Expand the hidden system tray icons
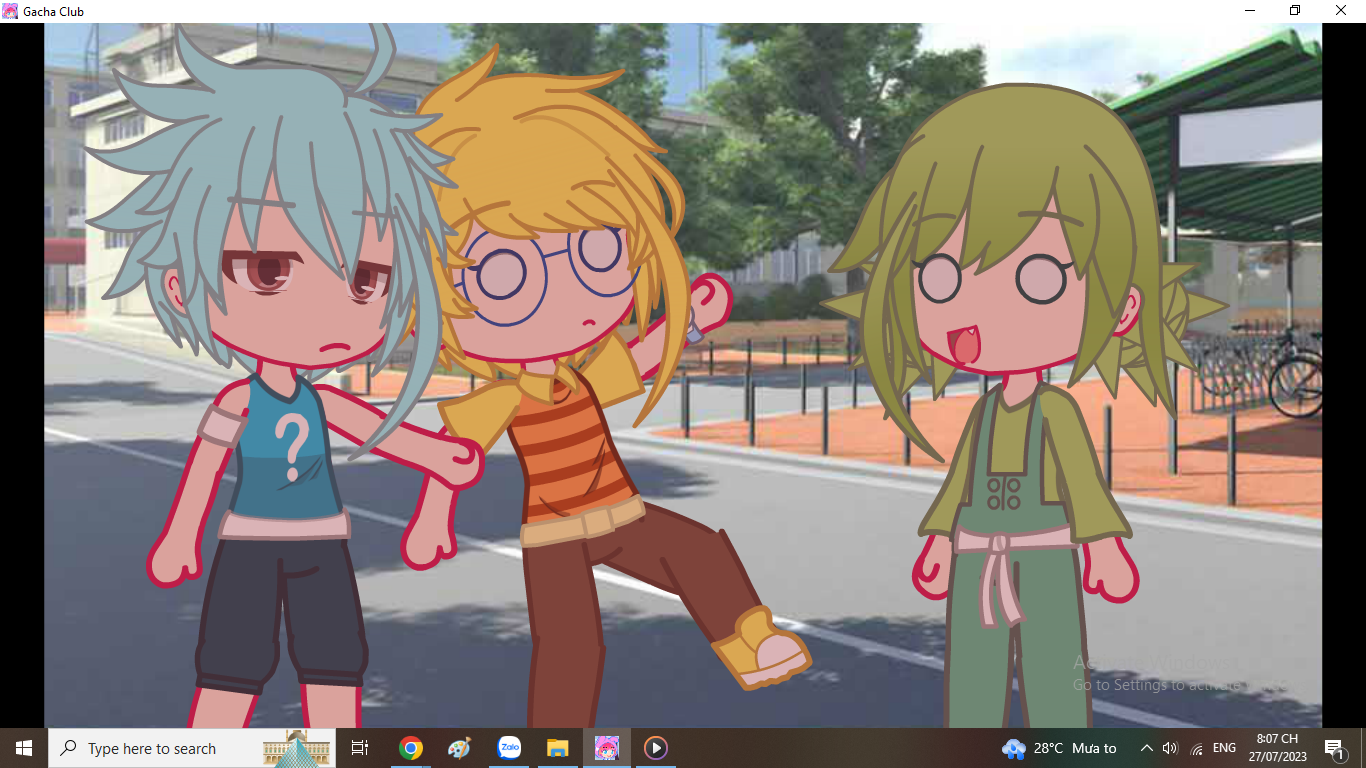The width and height of the screenshot is (1366, 768). tap(1146, 748)
